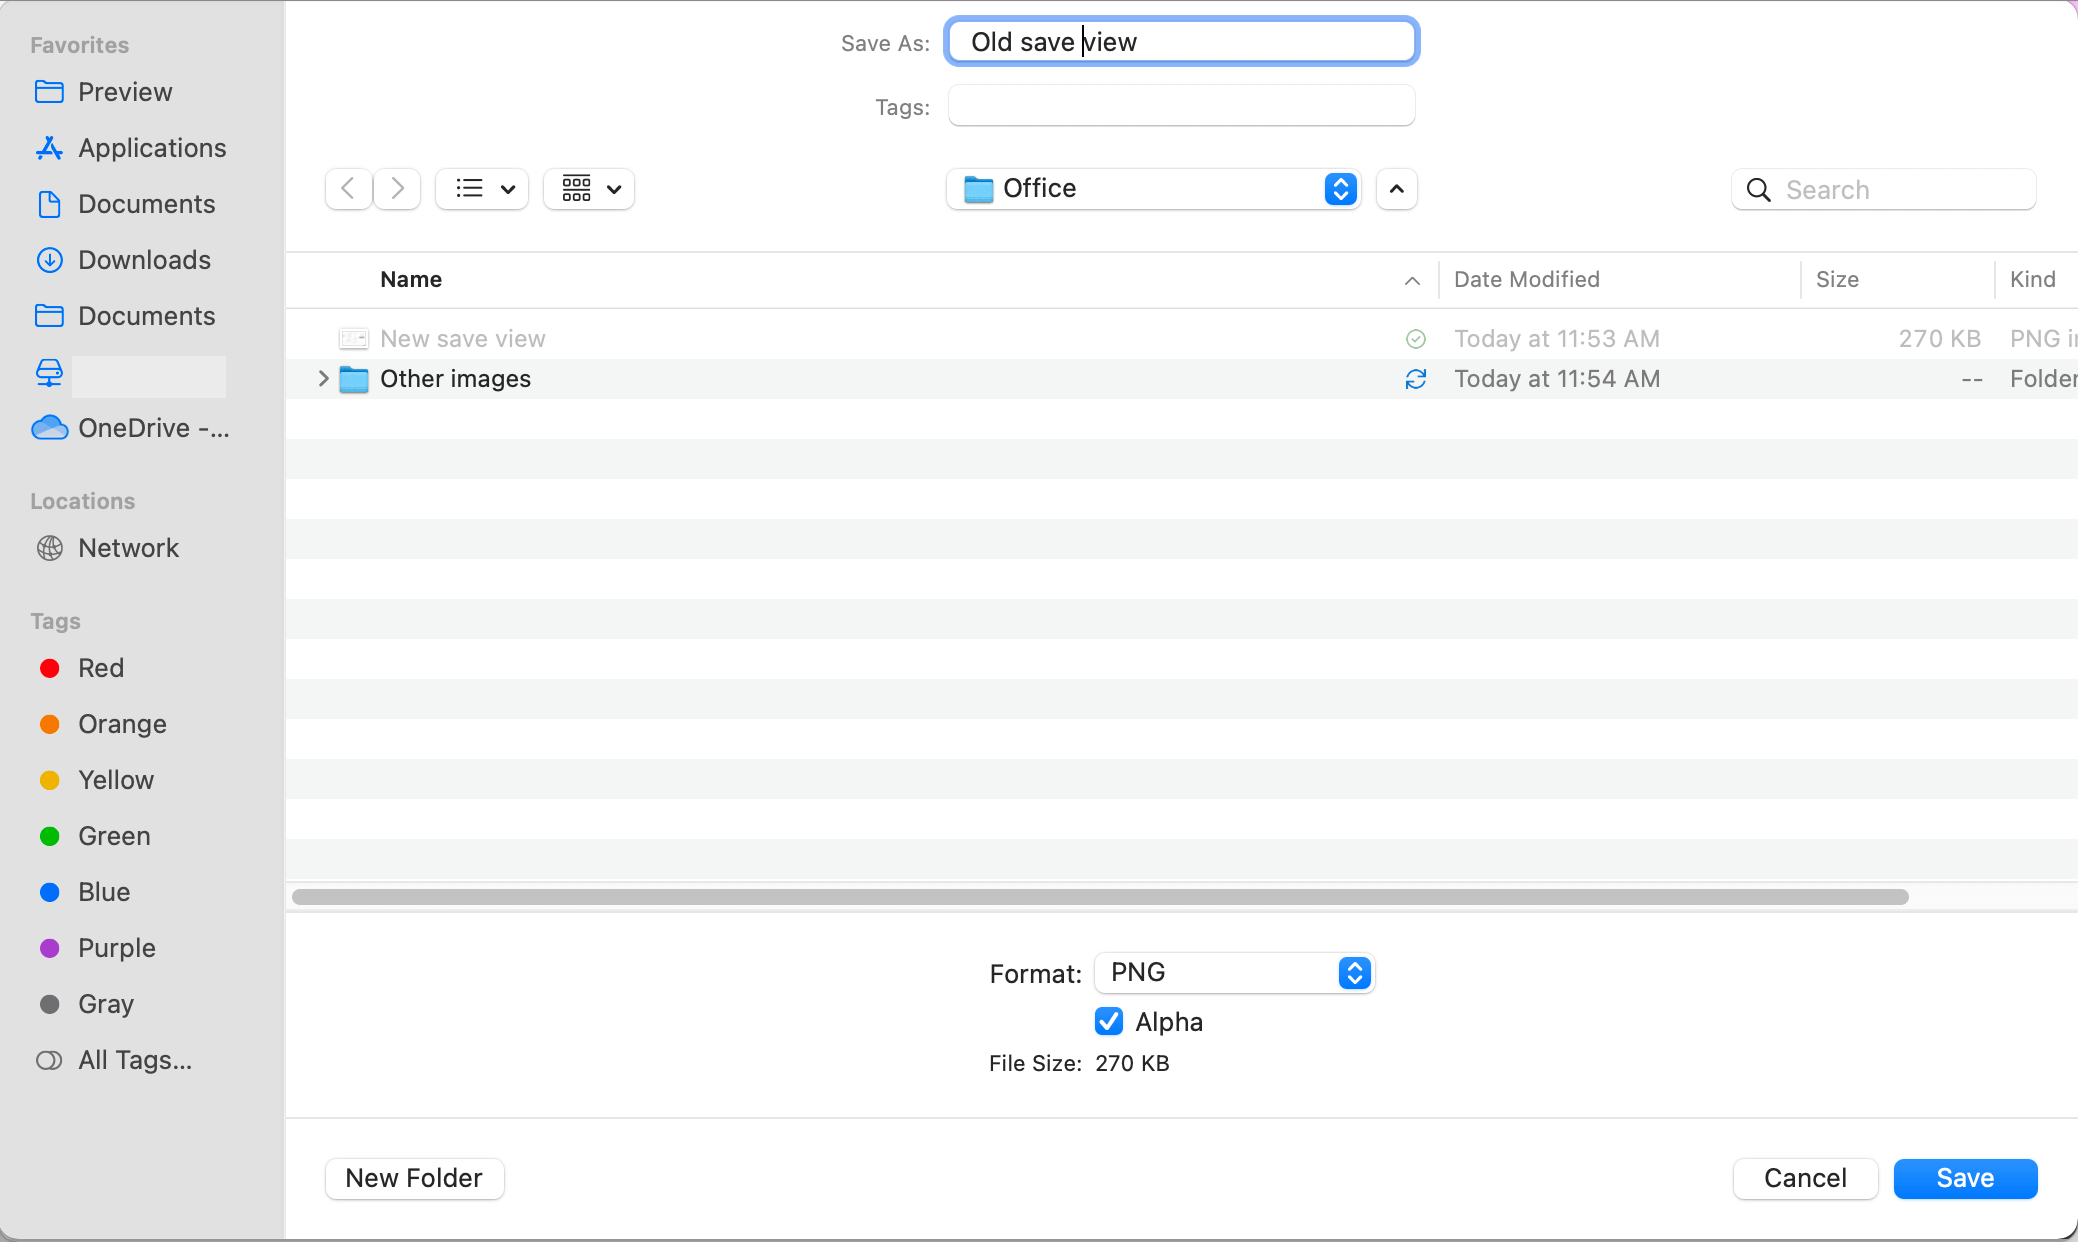The width and height of the screenshot is (2078, 1242).
Task: Select the Blue tag
Action: pos(85,892)
